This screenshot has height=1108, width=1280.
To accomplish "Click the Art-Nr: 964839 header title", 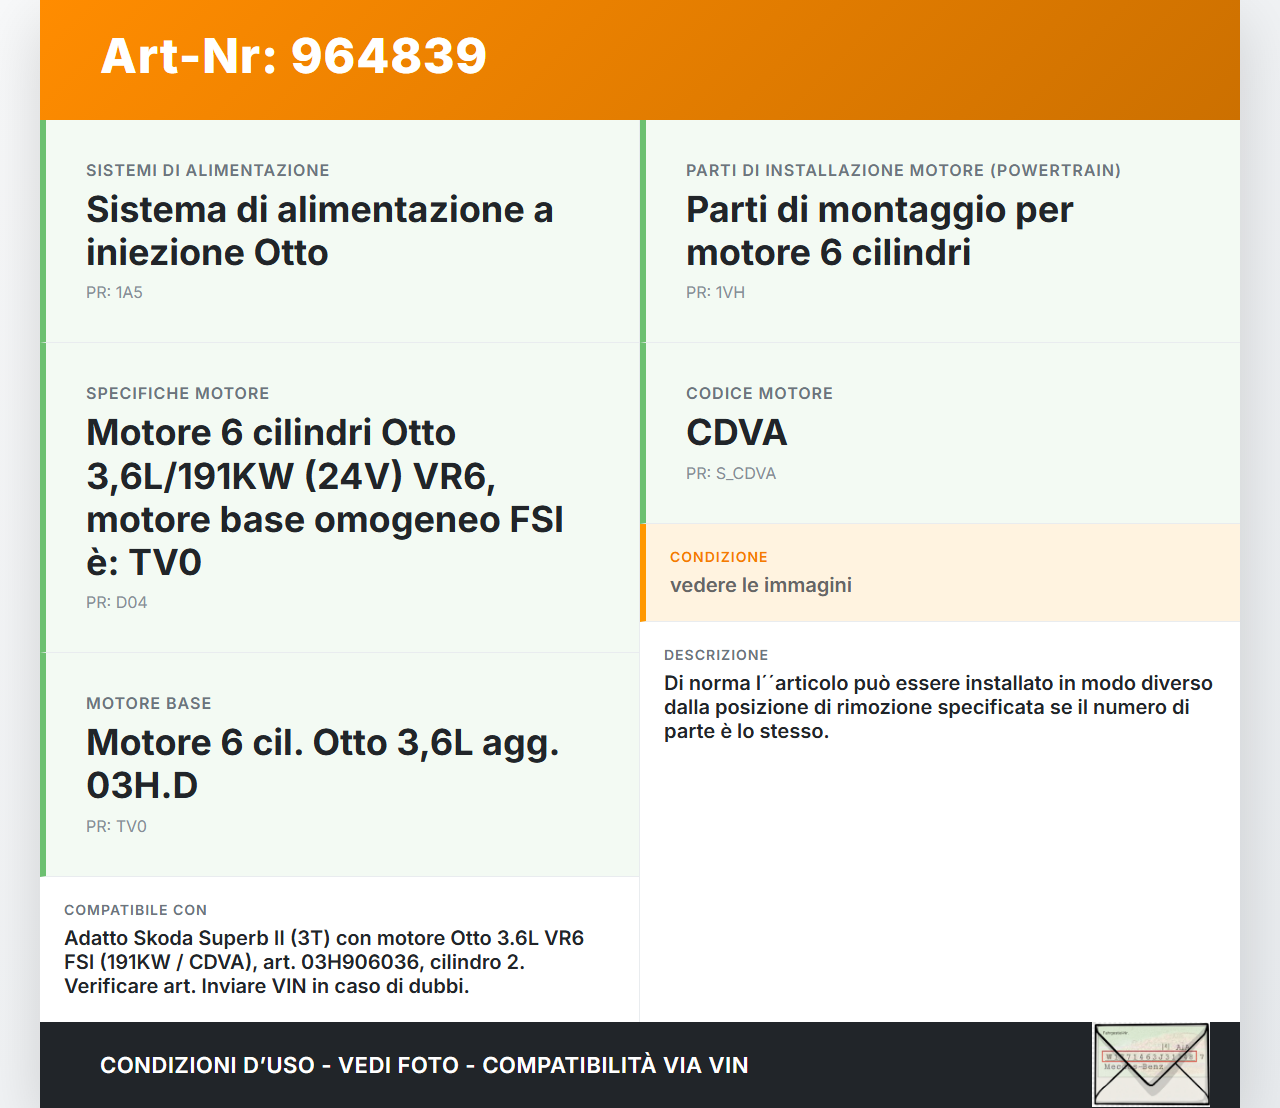I will click(x=293, y=56).
